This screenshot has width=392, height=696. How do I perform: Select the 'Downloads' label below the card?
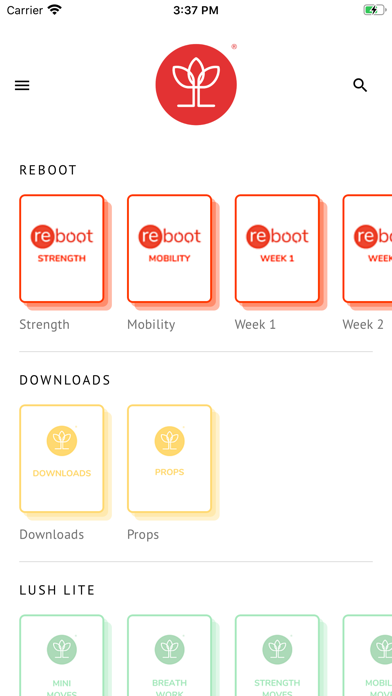click(x=51, y=534)
